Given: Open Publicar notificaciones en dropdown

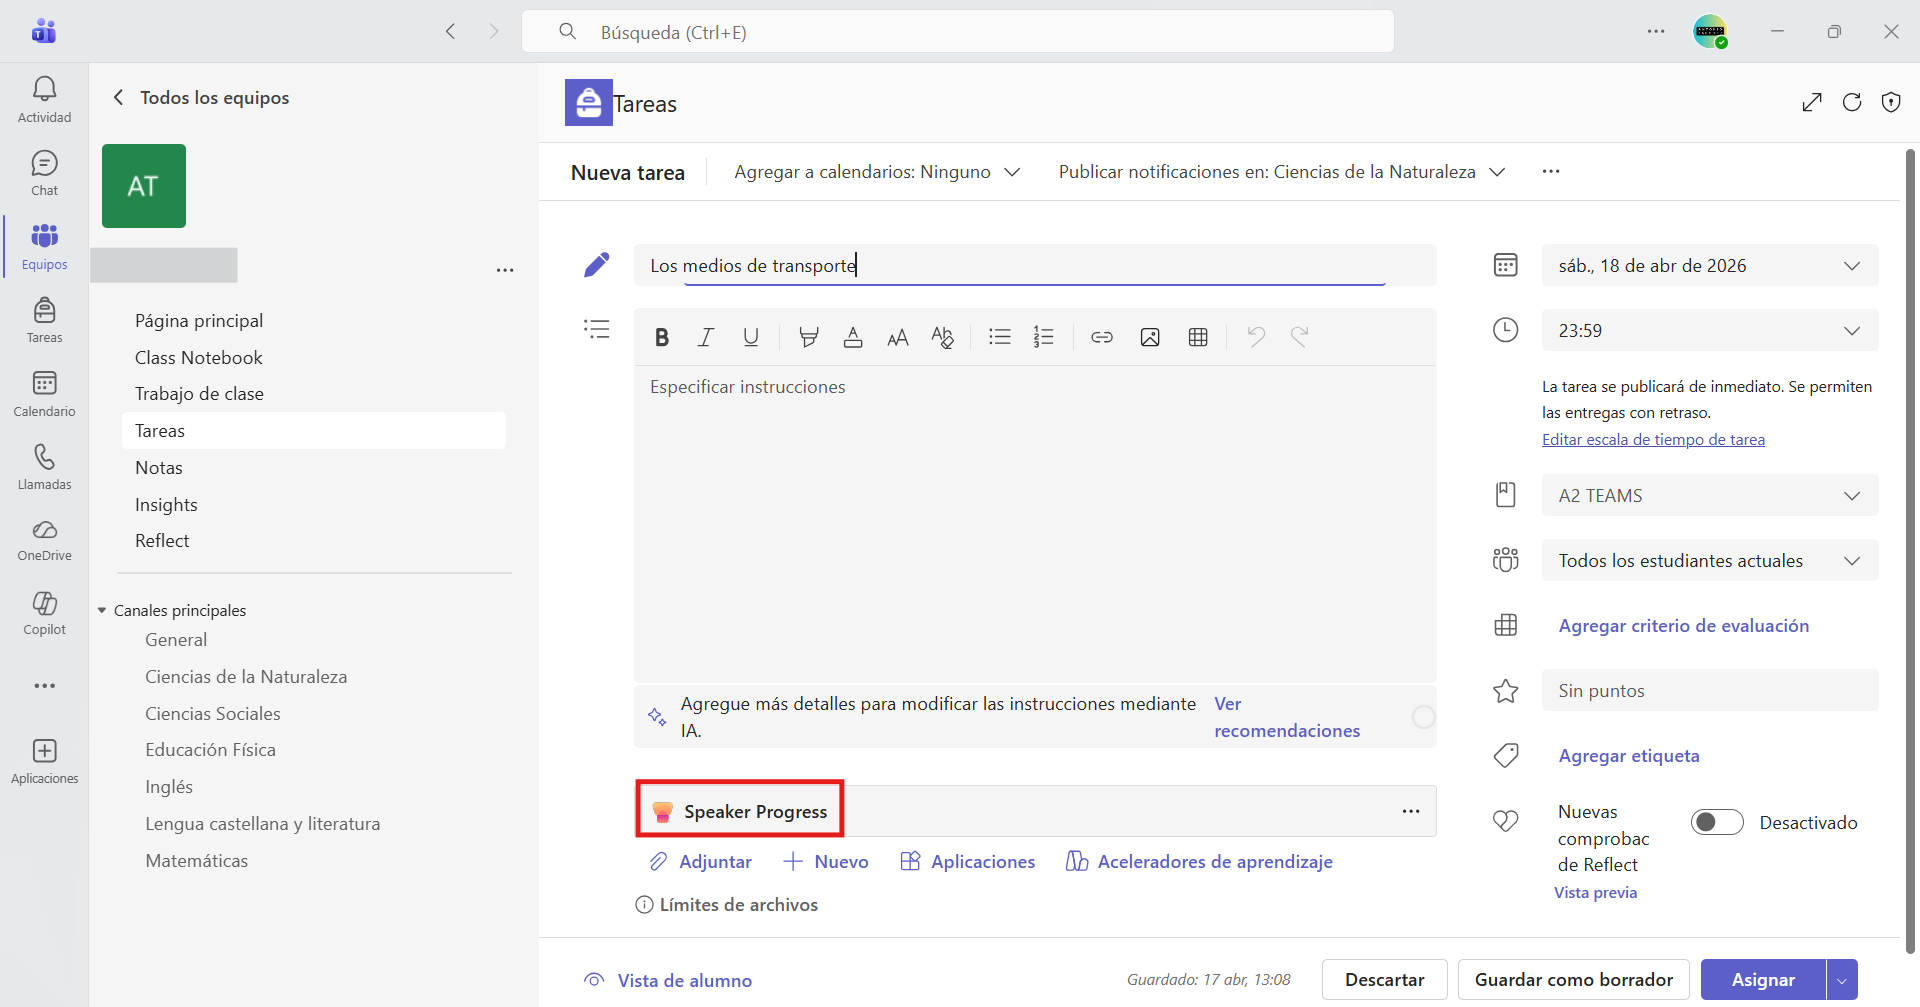Looking at the screenshot, I should (x=1282, y=172).
